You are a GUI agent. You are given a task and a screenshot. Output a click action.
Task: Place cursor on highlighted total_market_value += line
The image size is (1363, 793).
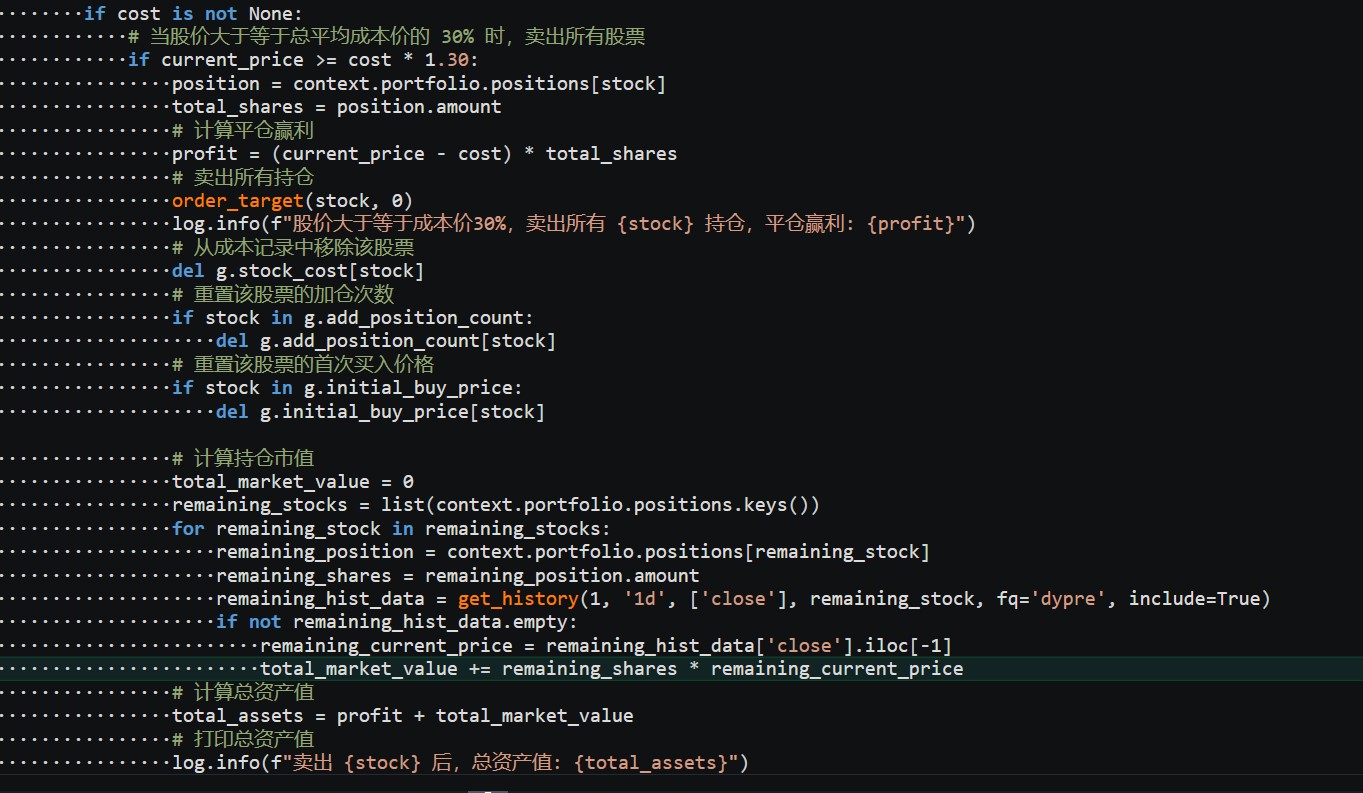(611, 669)
